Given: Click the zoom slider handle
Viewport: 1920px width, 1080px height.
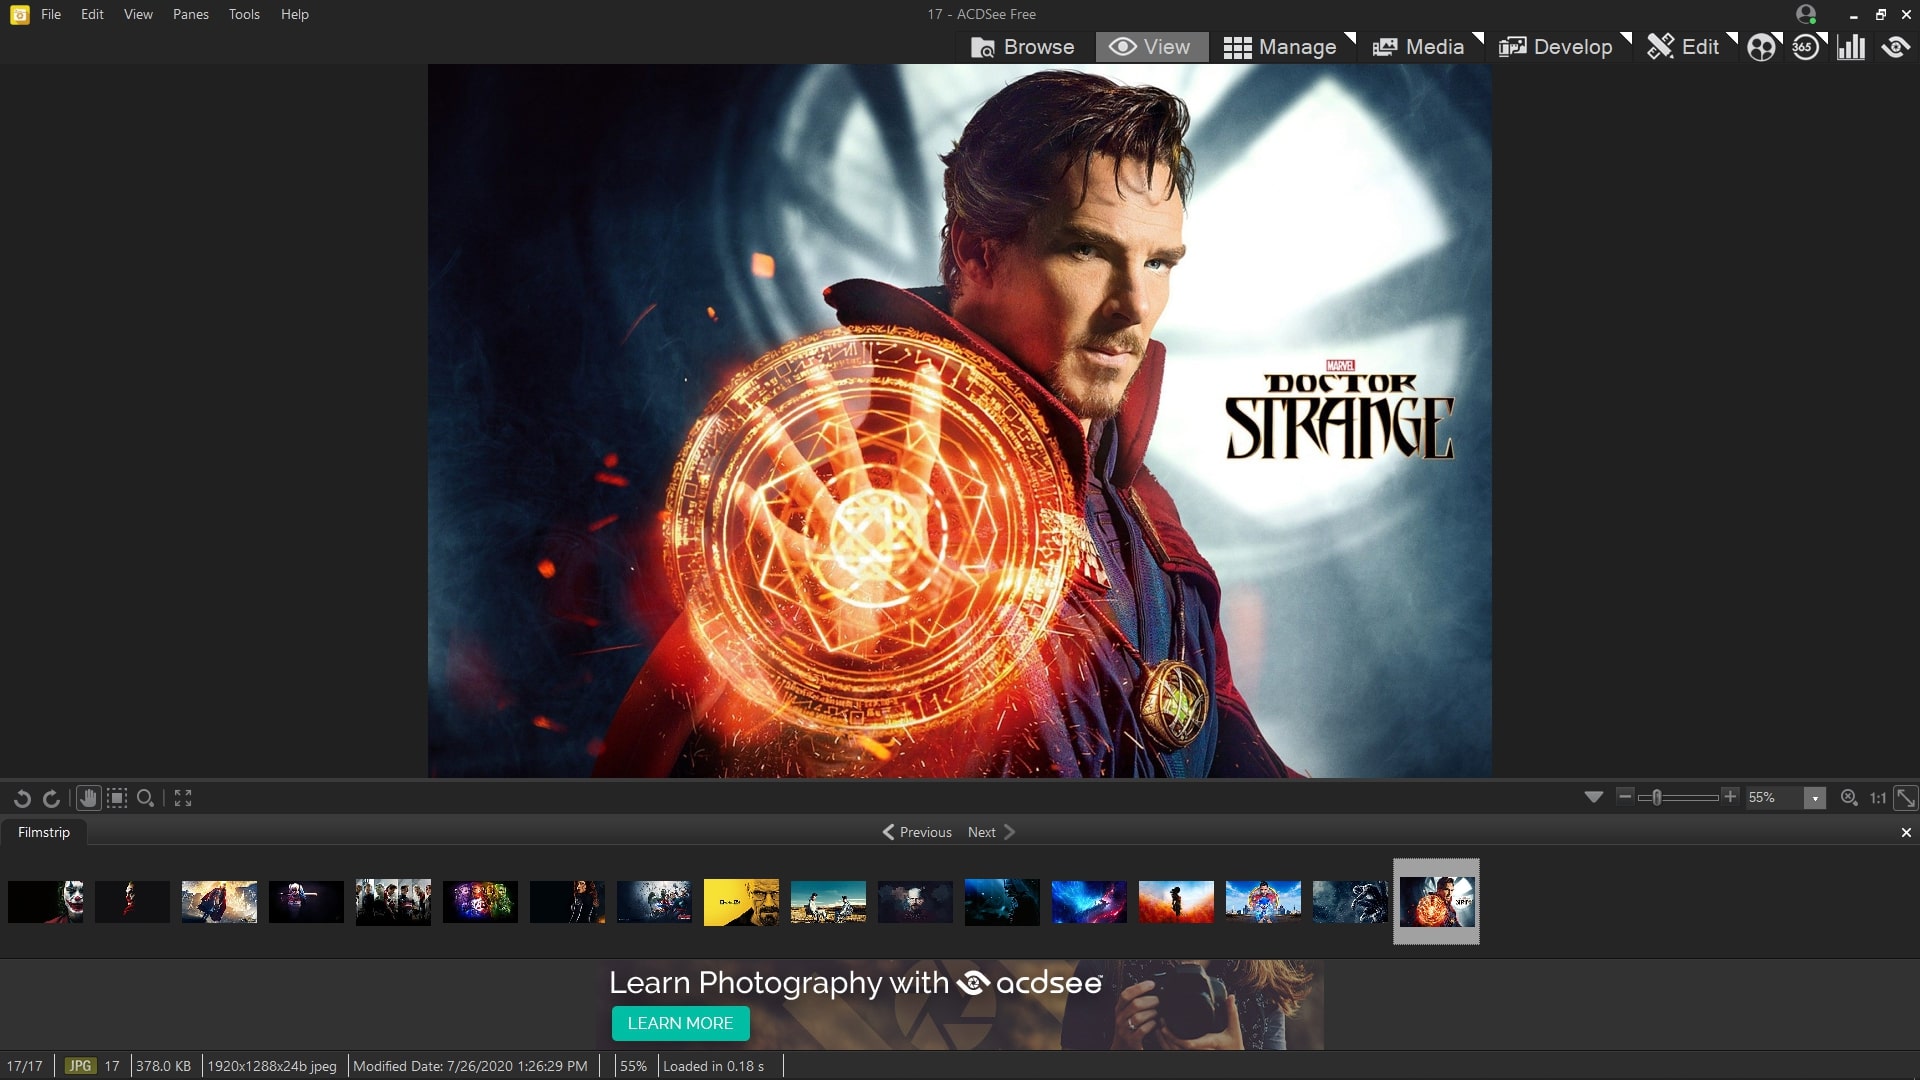Looking at the screenshot, I should pyautogui.click(x=1656, y=797).
